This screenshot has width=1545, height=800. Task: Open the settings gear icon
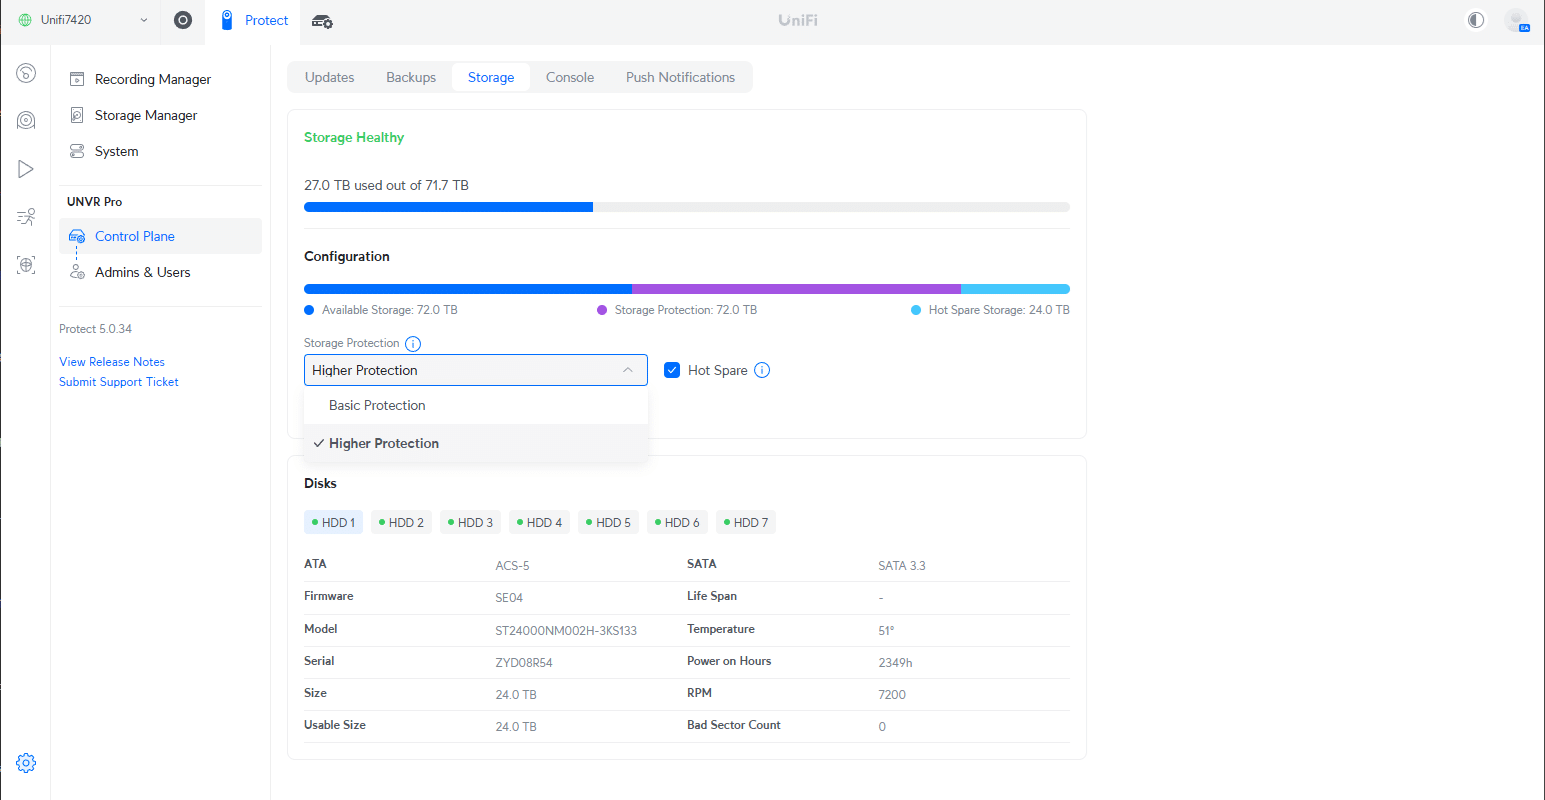[26, 763]
